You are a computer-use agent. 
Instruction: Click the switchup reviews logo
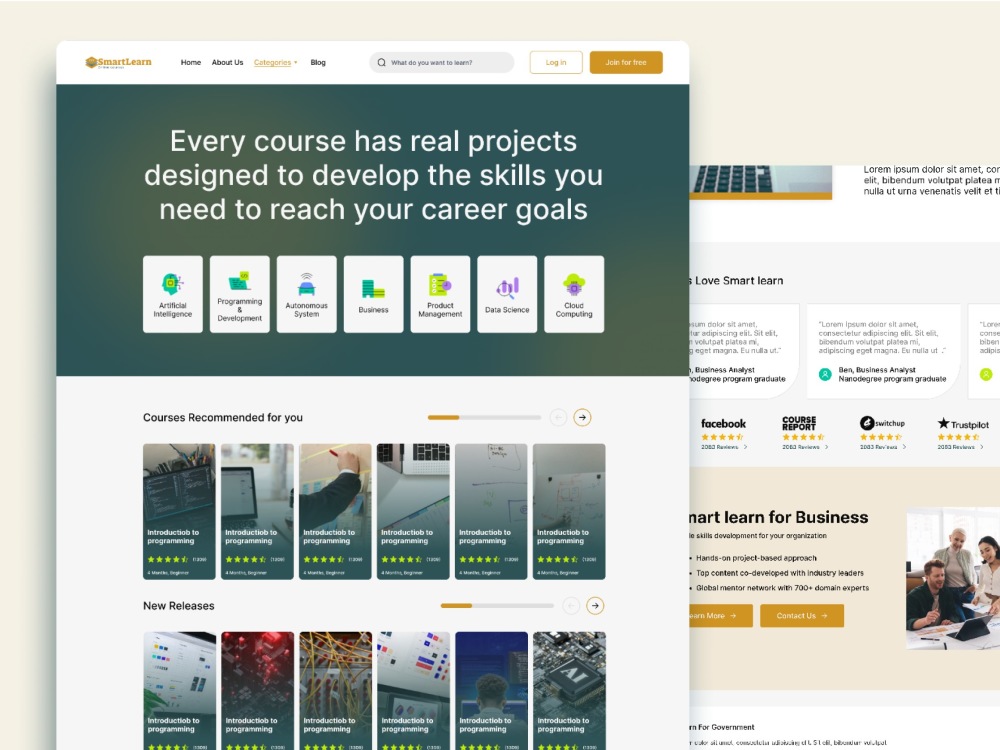882,423
